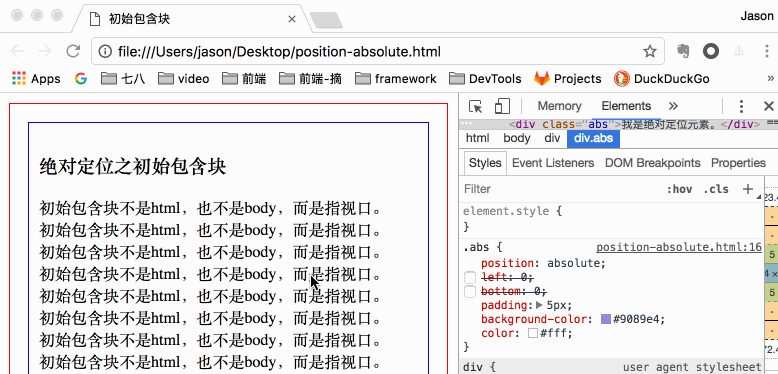Screen dimensions: 778x374
Task: Toggle the .cls class editor button
Action: coord(715,189)
